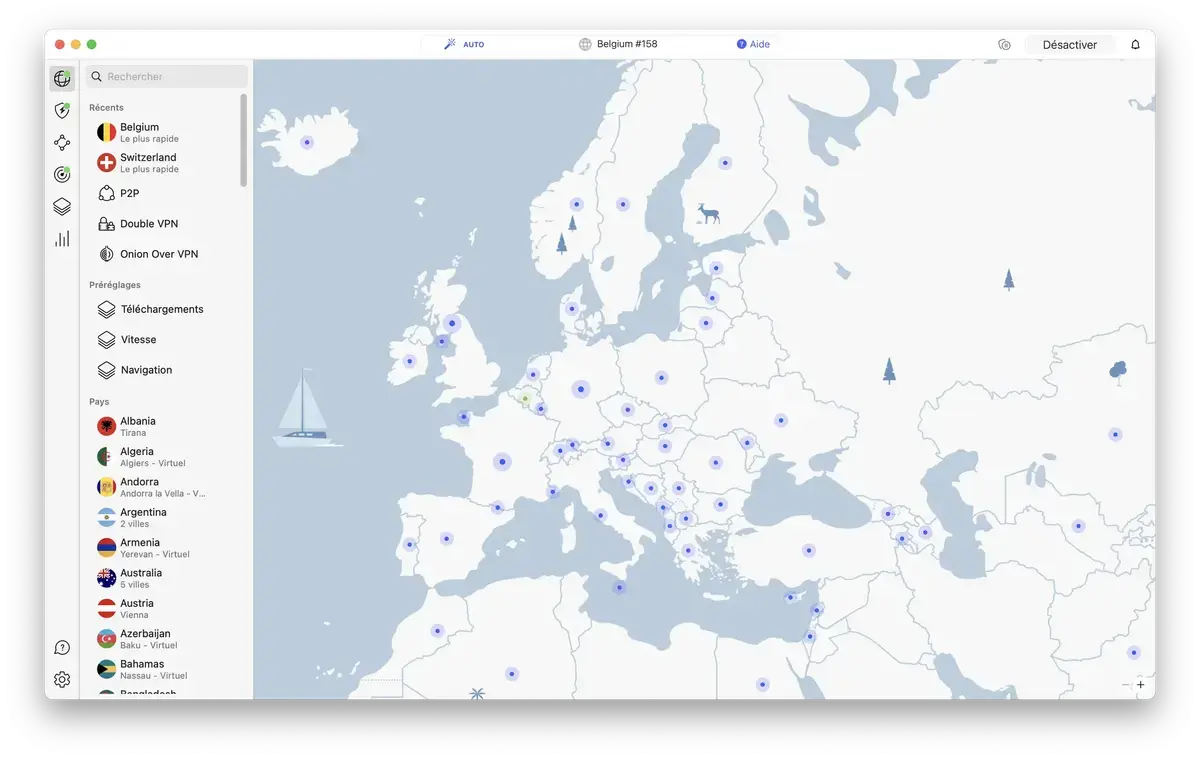Select the P2P specialty server
1200x757 pixels.
tap(130, 193)
